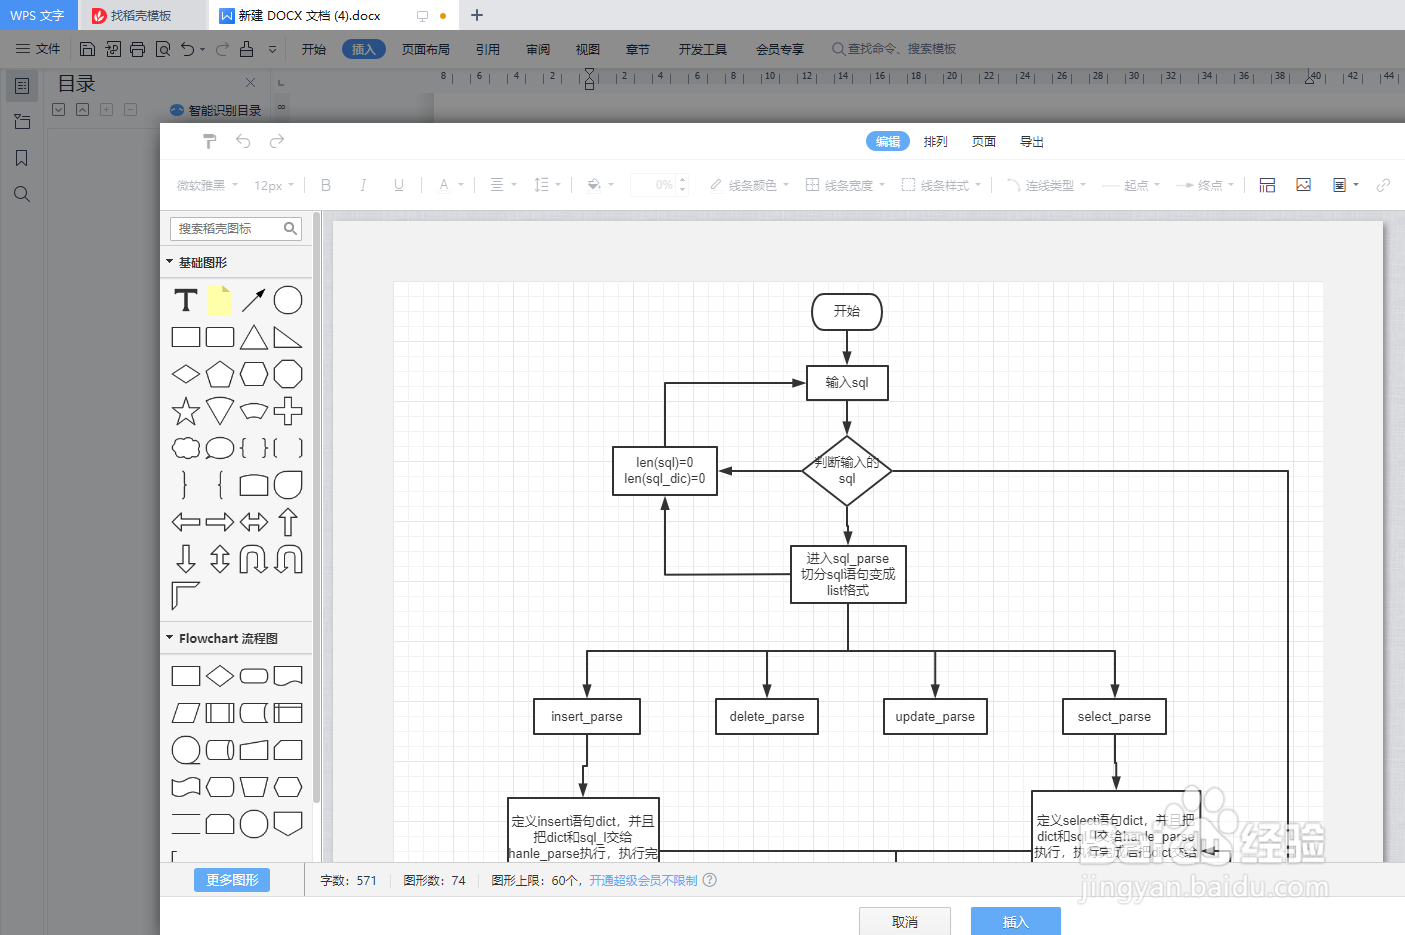Choose the five-pointed star shape
The width and height of the screenshot is (1405, 935).
coord(186,411)
